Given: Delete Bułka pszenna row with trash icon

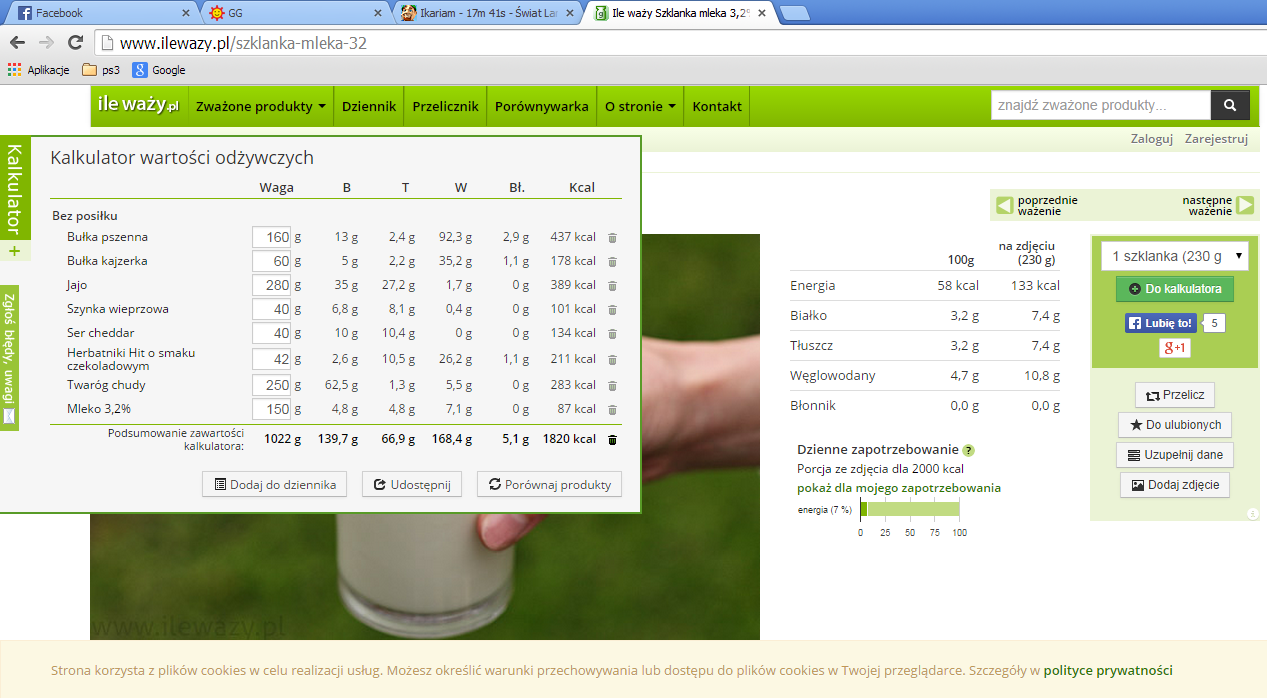Looking at the screenshot, I should click(x=612, y=238).
